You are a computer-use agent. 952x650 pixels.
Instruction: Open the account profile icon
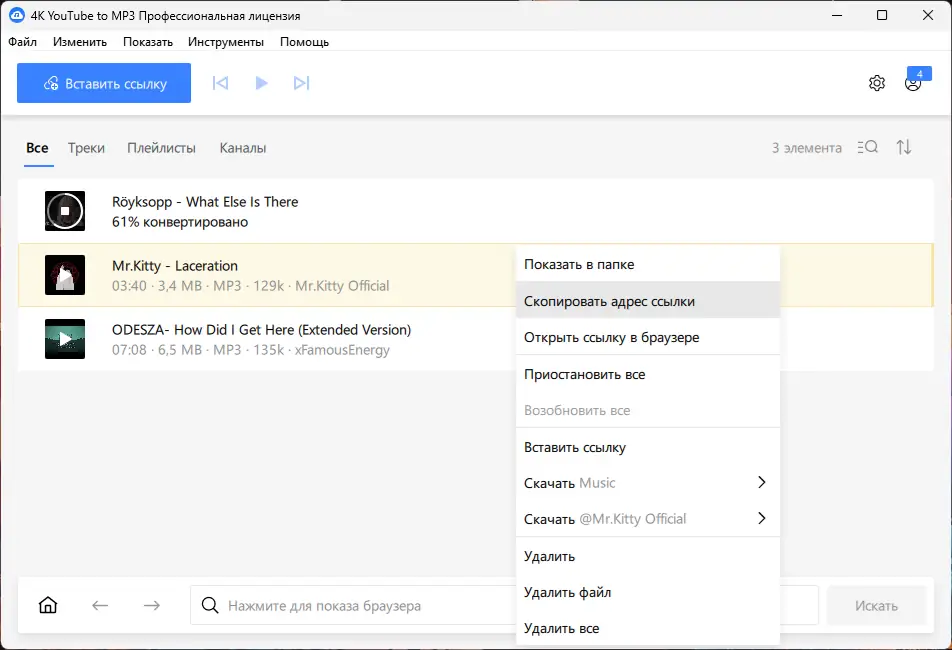[913, 83]
